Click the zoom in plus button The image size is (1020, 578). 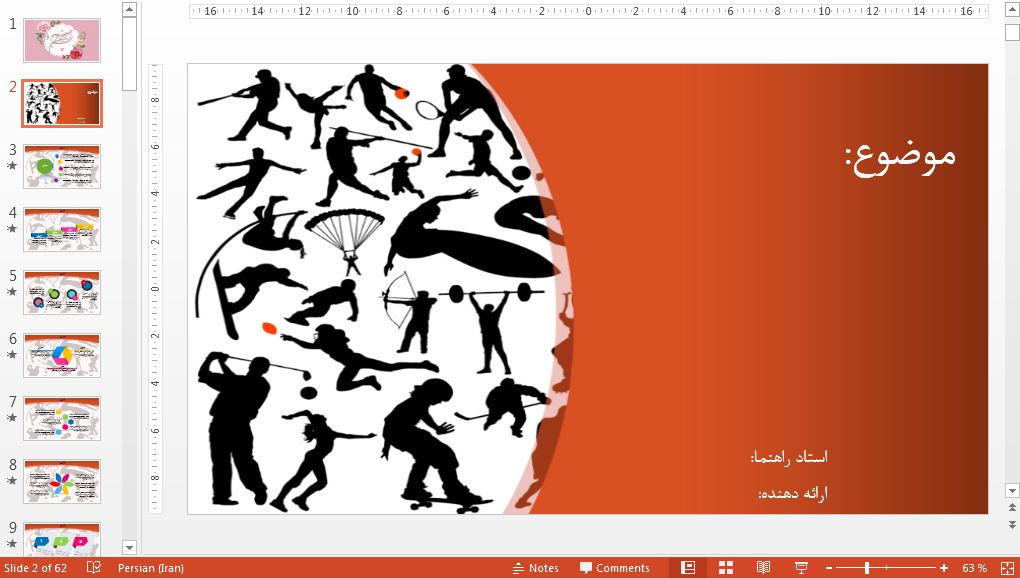[944, 568]
